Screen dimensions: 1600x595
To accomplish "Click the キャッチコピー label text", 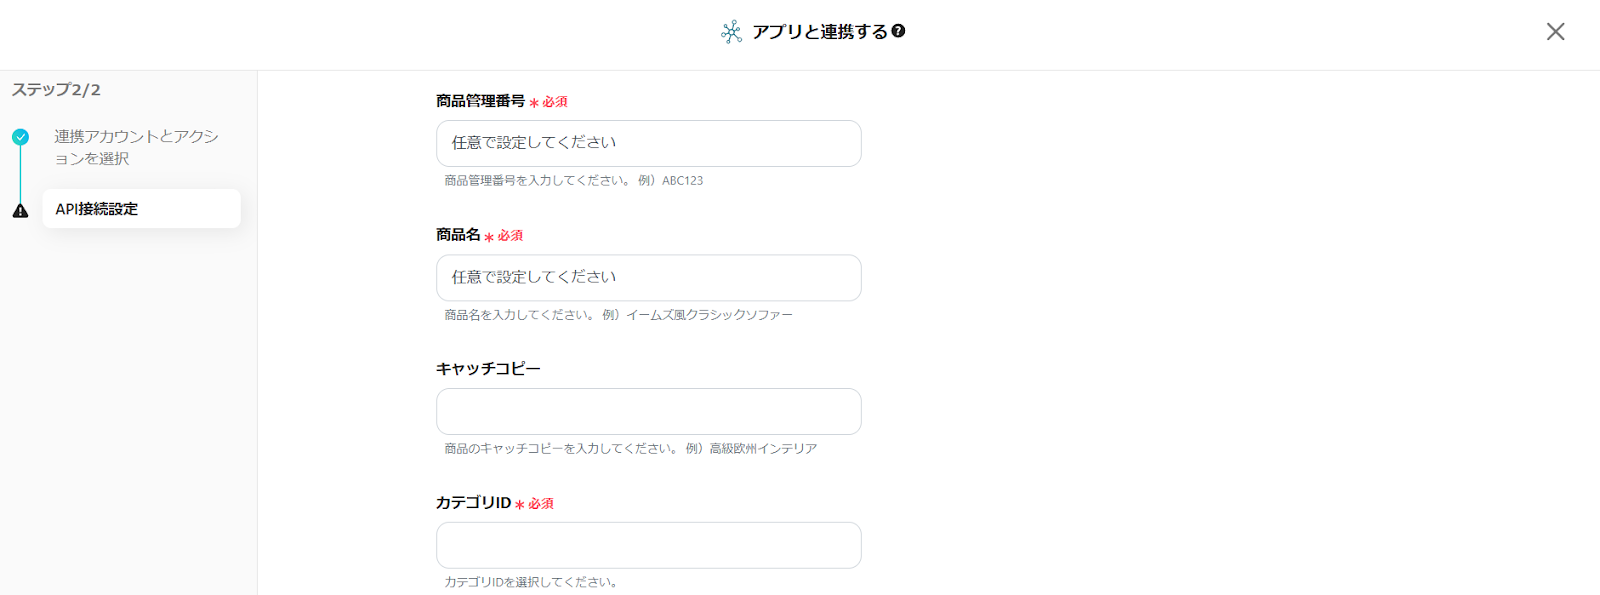I will click(x=488, y=369).
